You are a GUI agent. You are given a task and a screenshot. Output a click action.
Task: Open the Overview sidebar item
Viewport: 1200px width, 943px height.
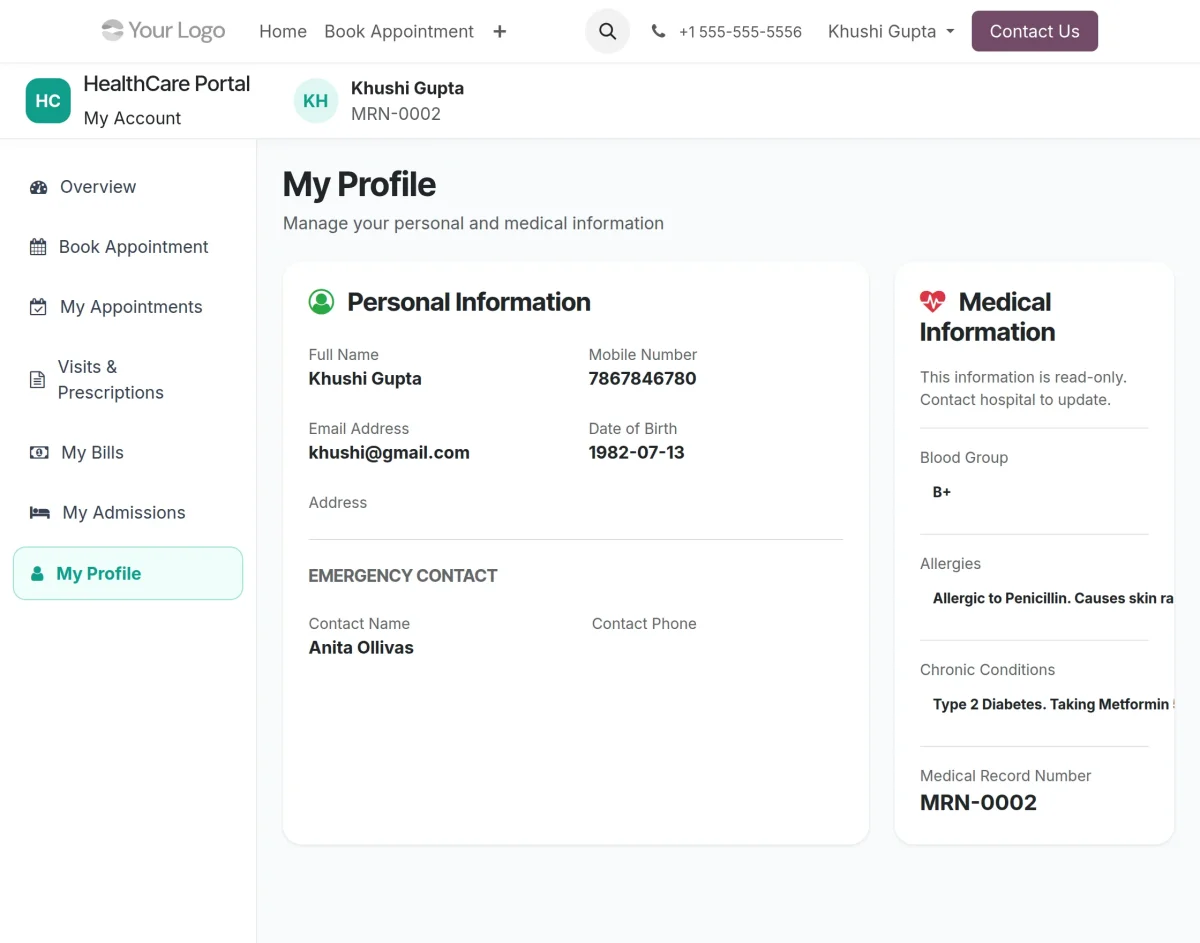[x=128, y=187]
